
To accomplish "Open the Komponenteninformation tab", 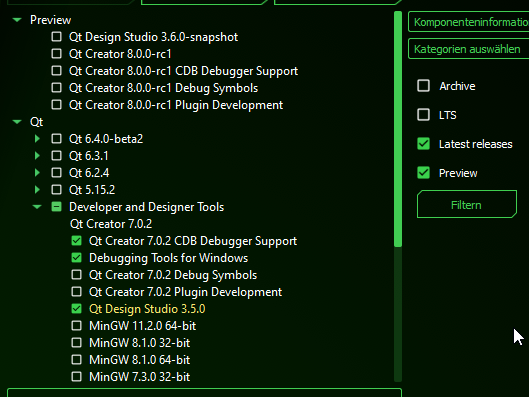I will point(469,22).
